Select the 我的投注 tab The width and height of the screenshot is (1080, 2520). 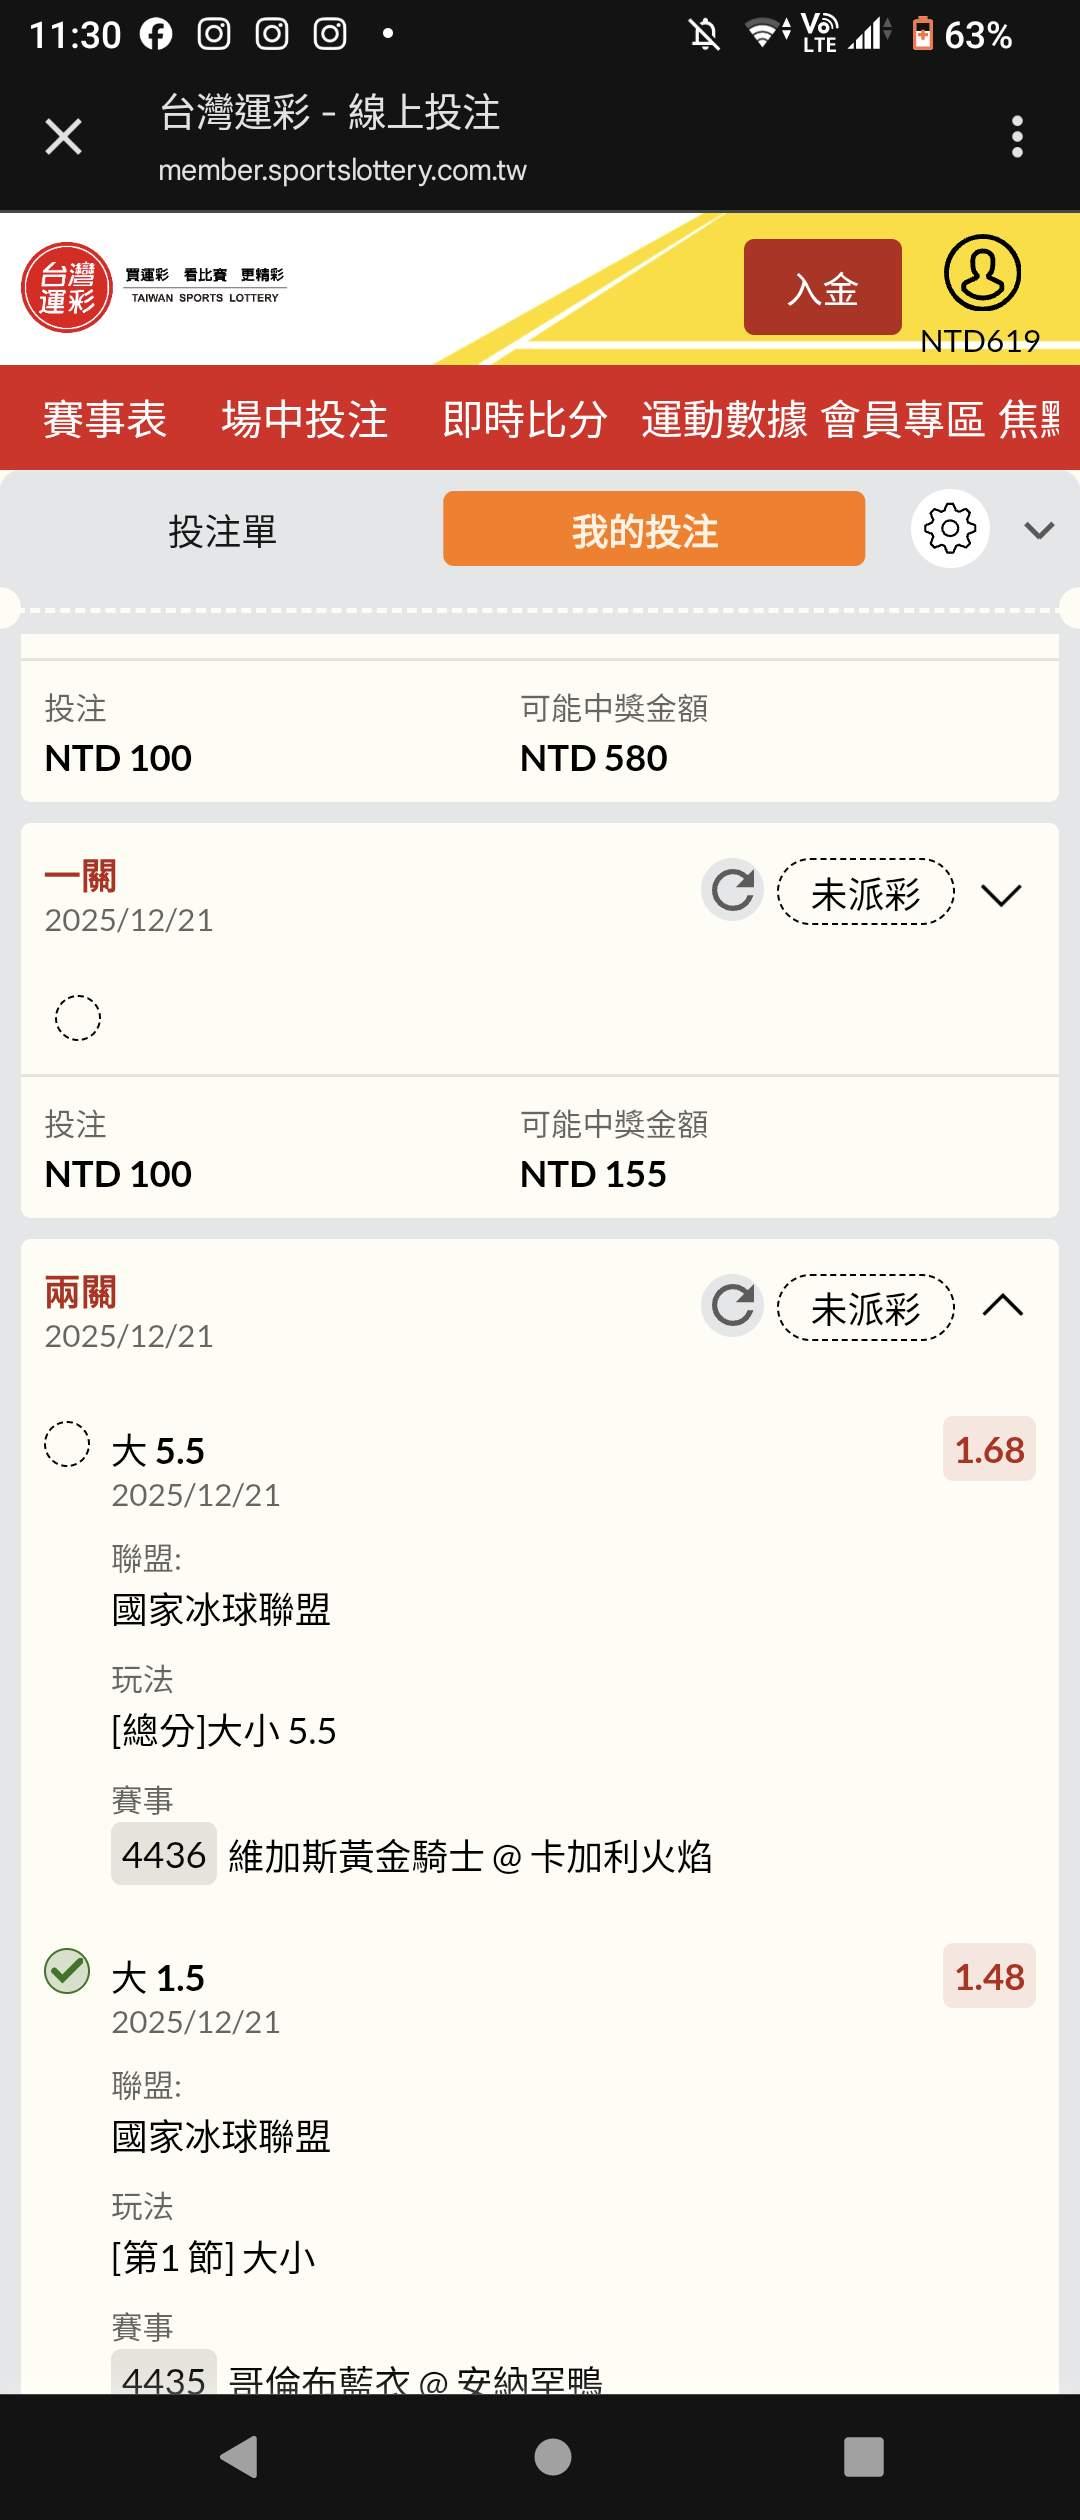654,530
